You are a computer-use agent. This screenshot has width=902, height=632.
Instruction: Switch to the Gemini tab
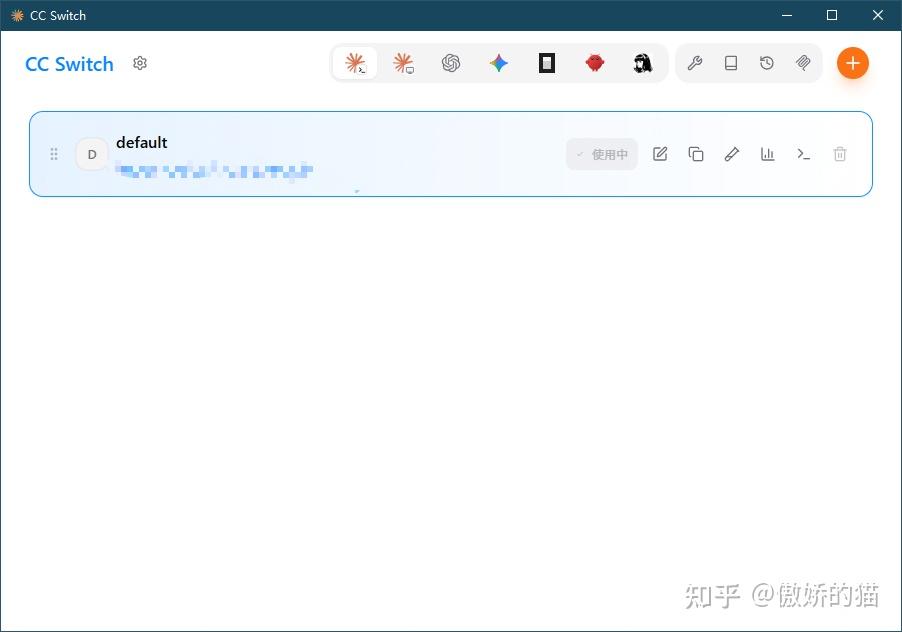[499, 63]
